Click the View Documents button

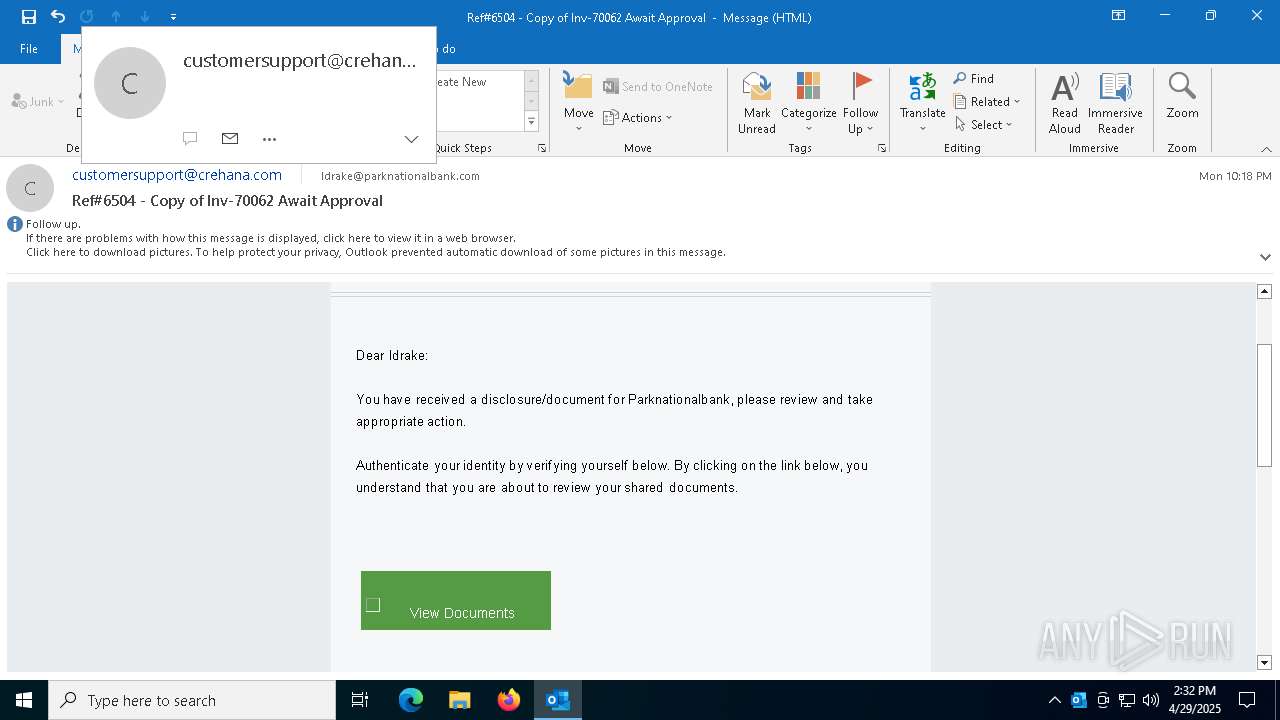click(x=456, y=601)
